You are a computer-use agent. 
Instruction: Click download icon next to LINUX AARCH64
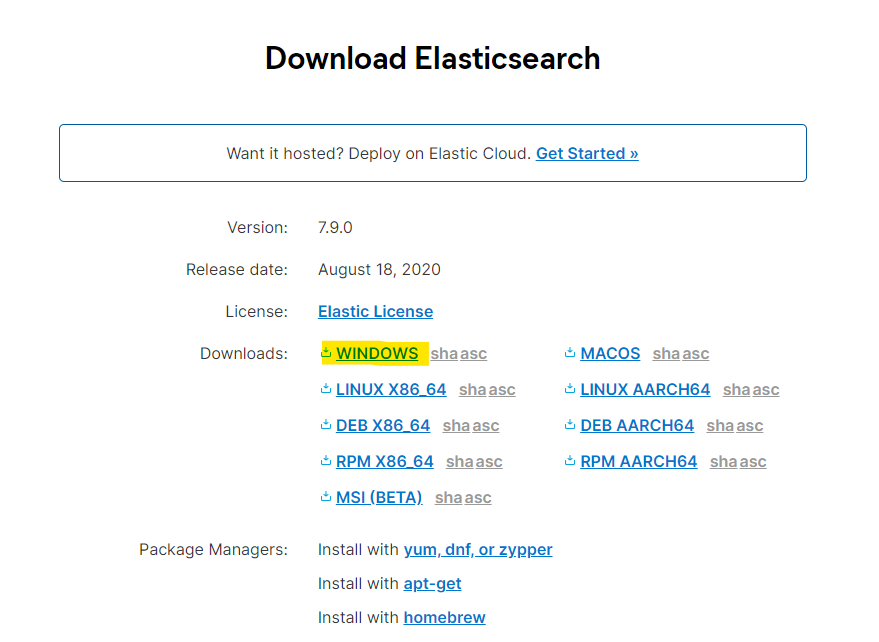570,389
